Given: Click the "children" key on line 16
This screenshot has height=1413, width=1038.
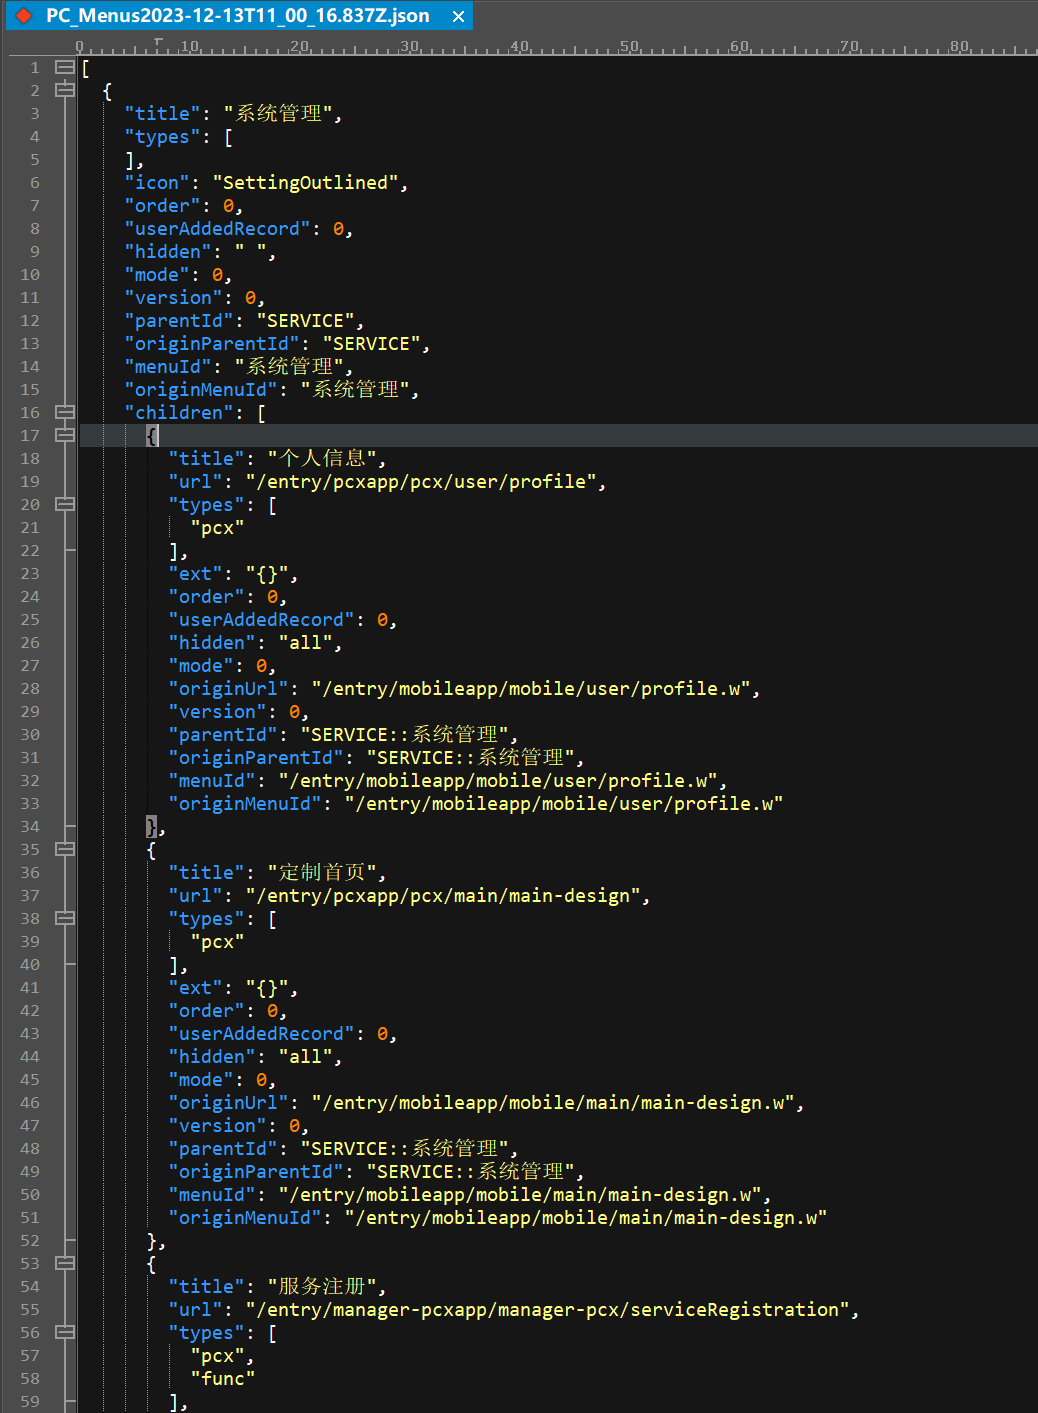Looking at the screenshot, I should 179,412.
